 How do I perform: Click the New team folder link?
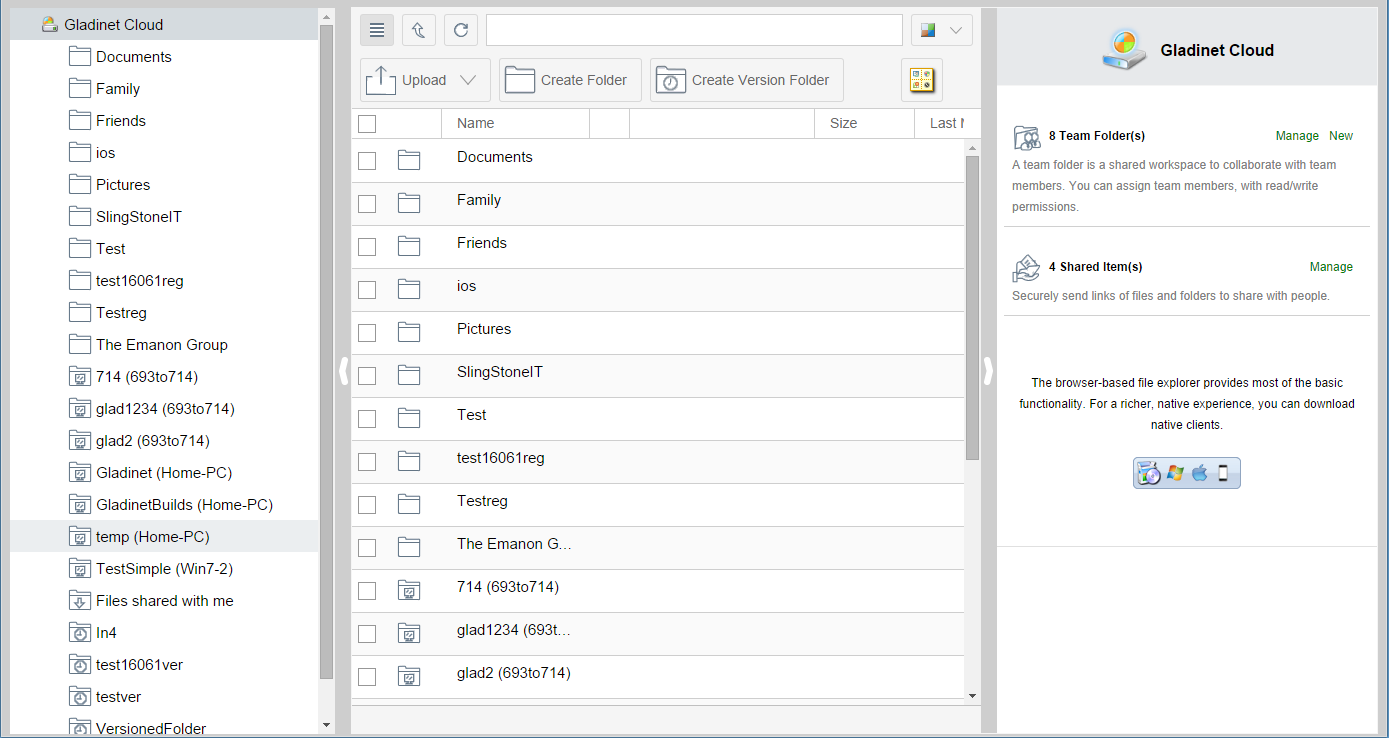1341,136
